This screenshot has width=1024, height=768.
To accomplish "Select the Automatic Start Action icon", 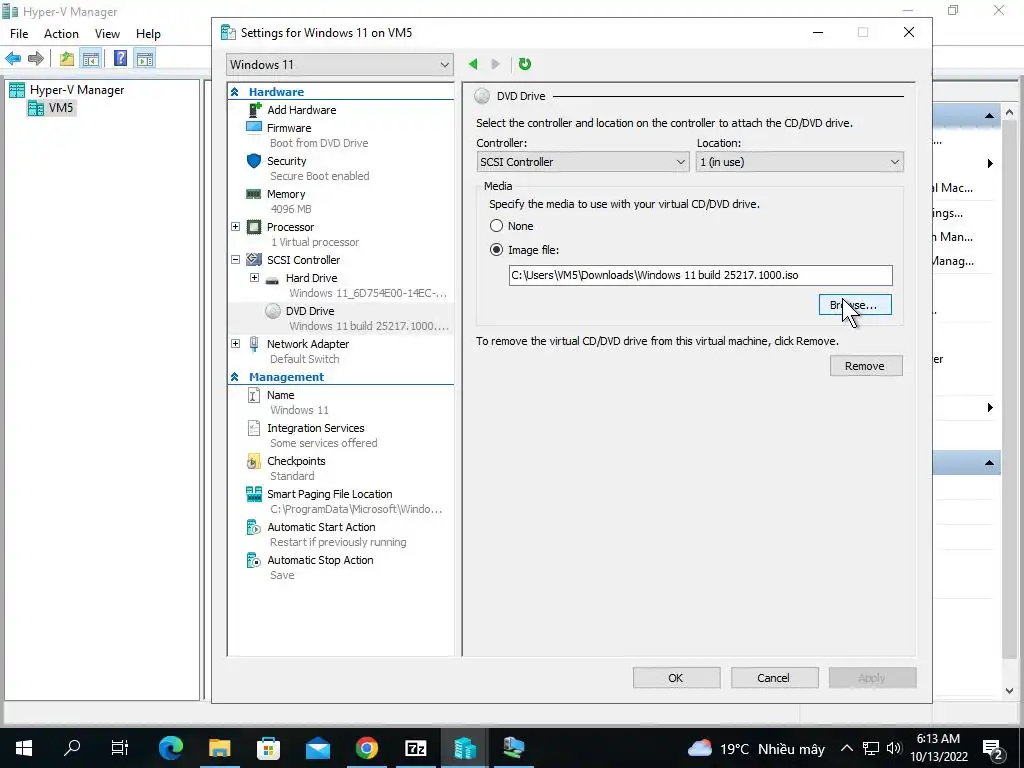I will pos(254,527).
